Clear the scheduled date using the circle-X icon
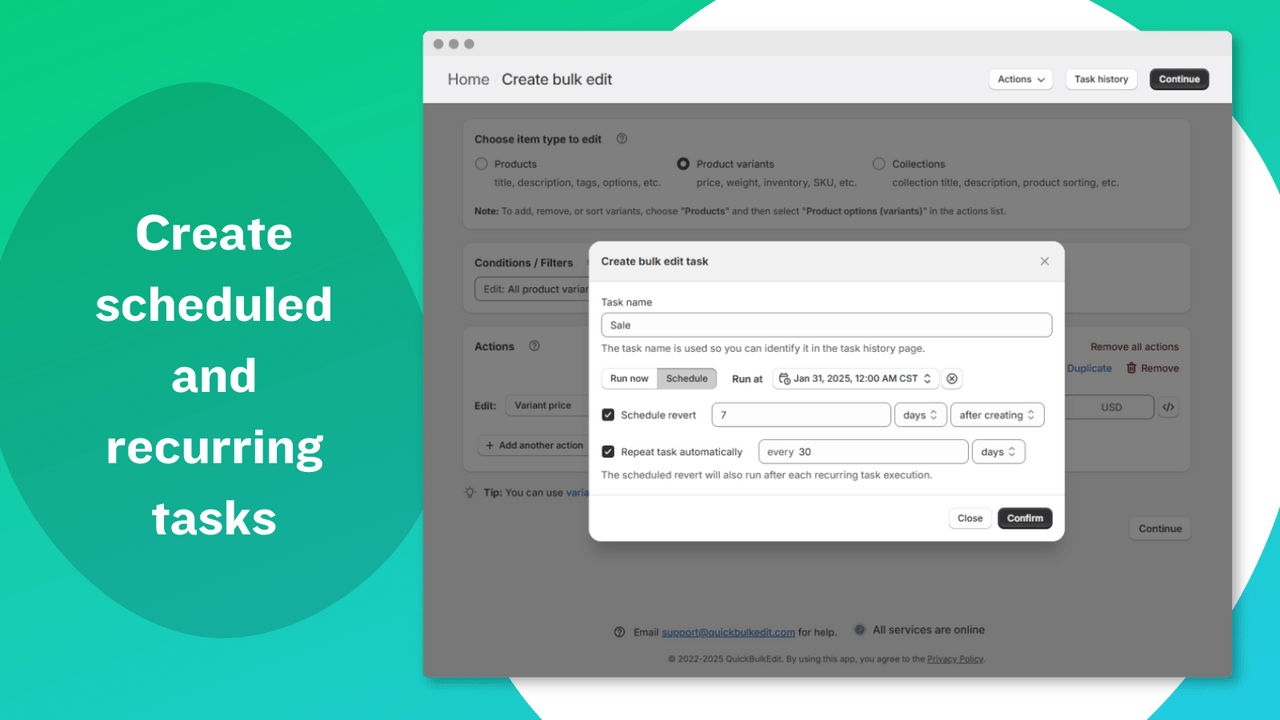The image size is (1280, 720). pyautogui.click(x=951, y=378)
